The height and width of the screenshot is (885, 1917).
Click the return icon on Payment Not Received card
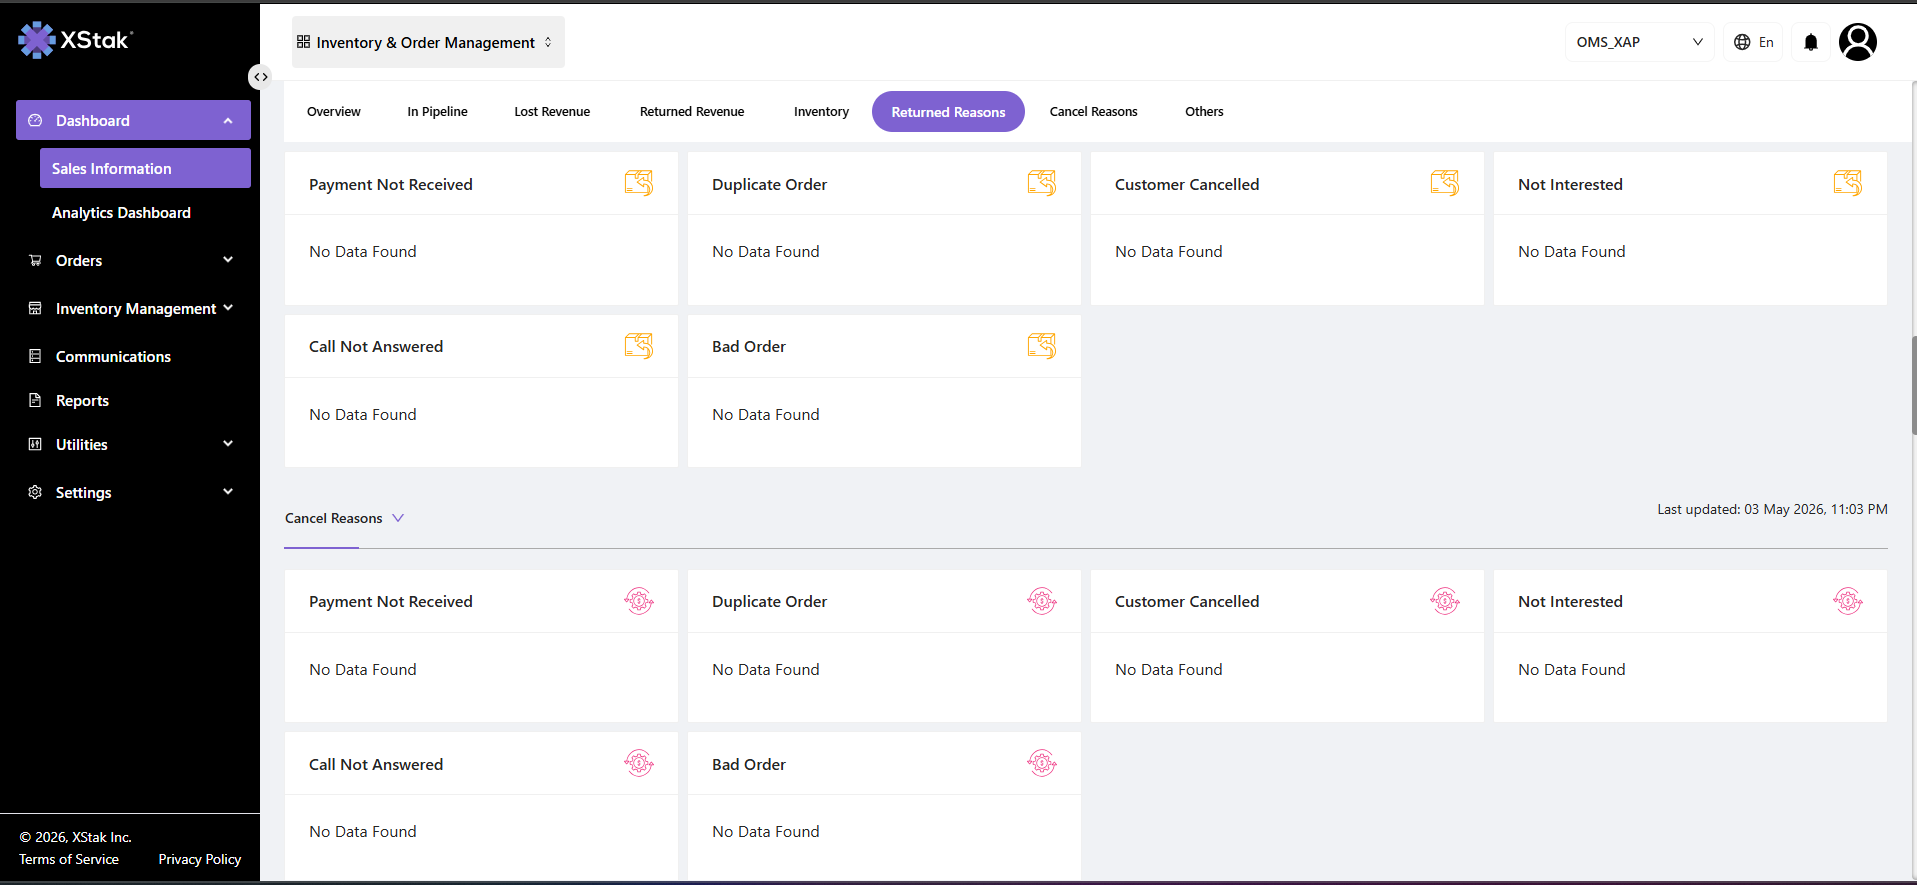tap(639, 183)
